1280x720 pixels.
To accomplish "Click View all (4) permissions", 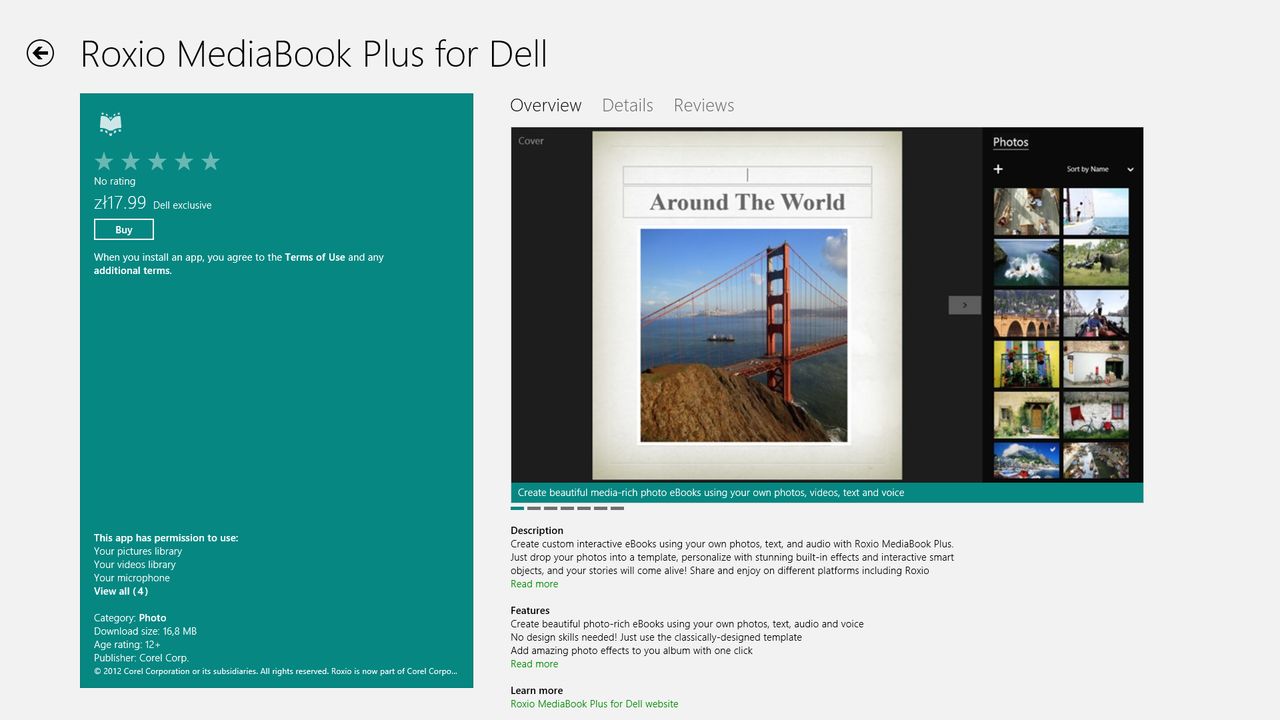I will [x=121, y=591].
